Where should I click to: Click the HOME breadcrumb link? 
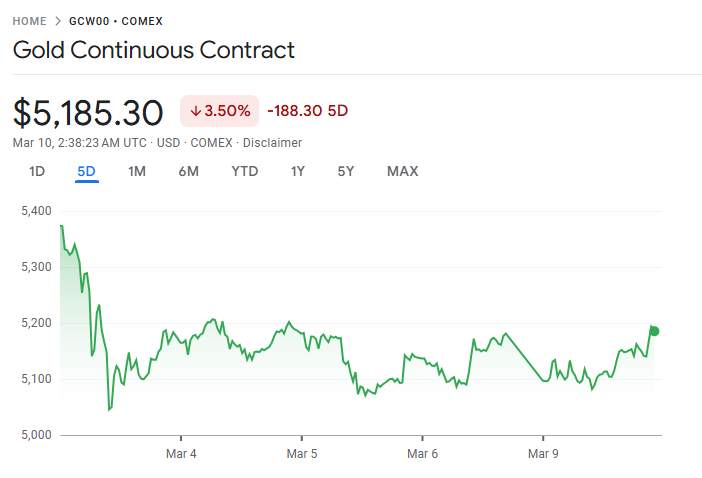pos(29,21)
